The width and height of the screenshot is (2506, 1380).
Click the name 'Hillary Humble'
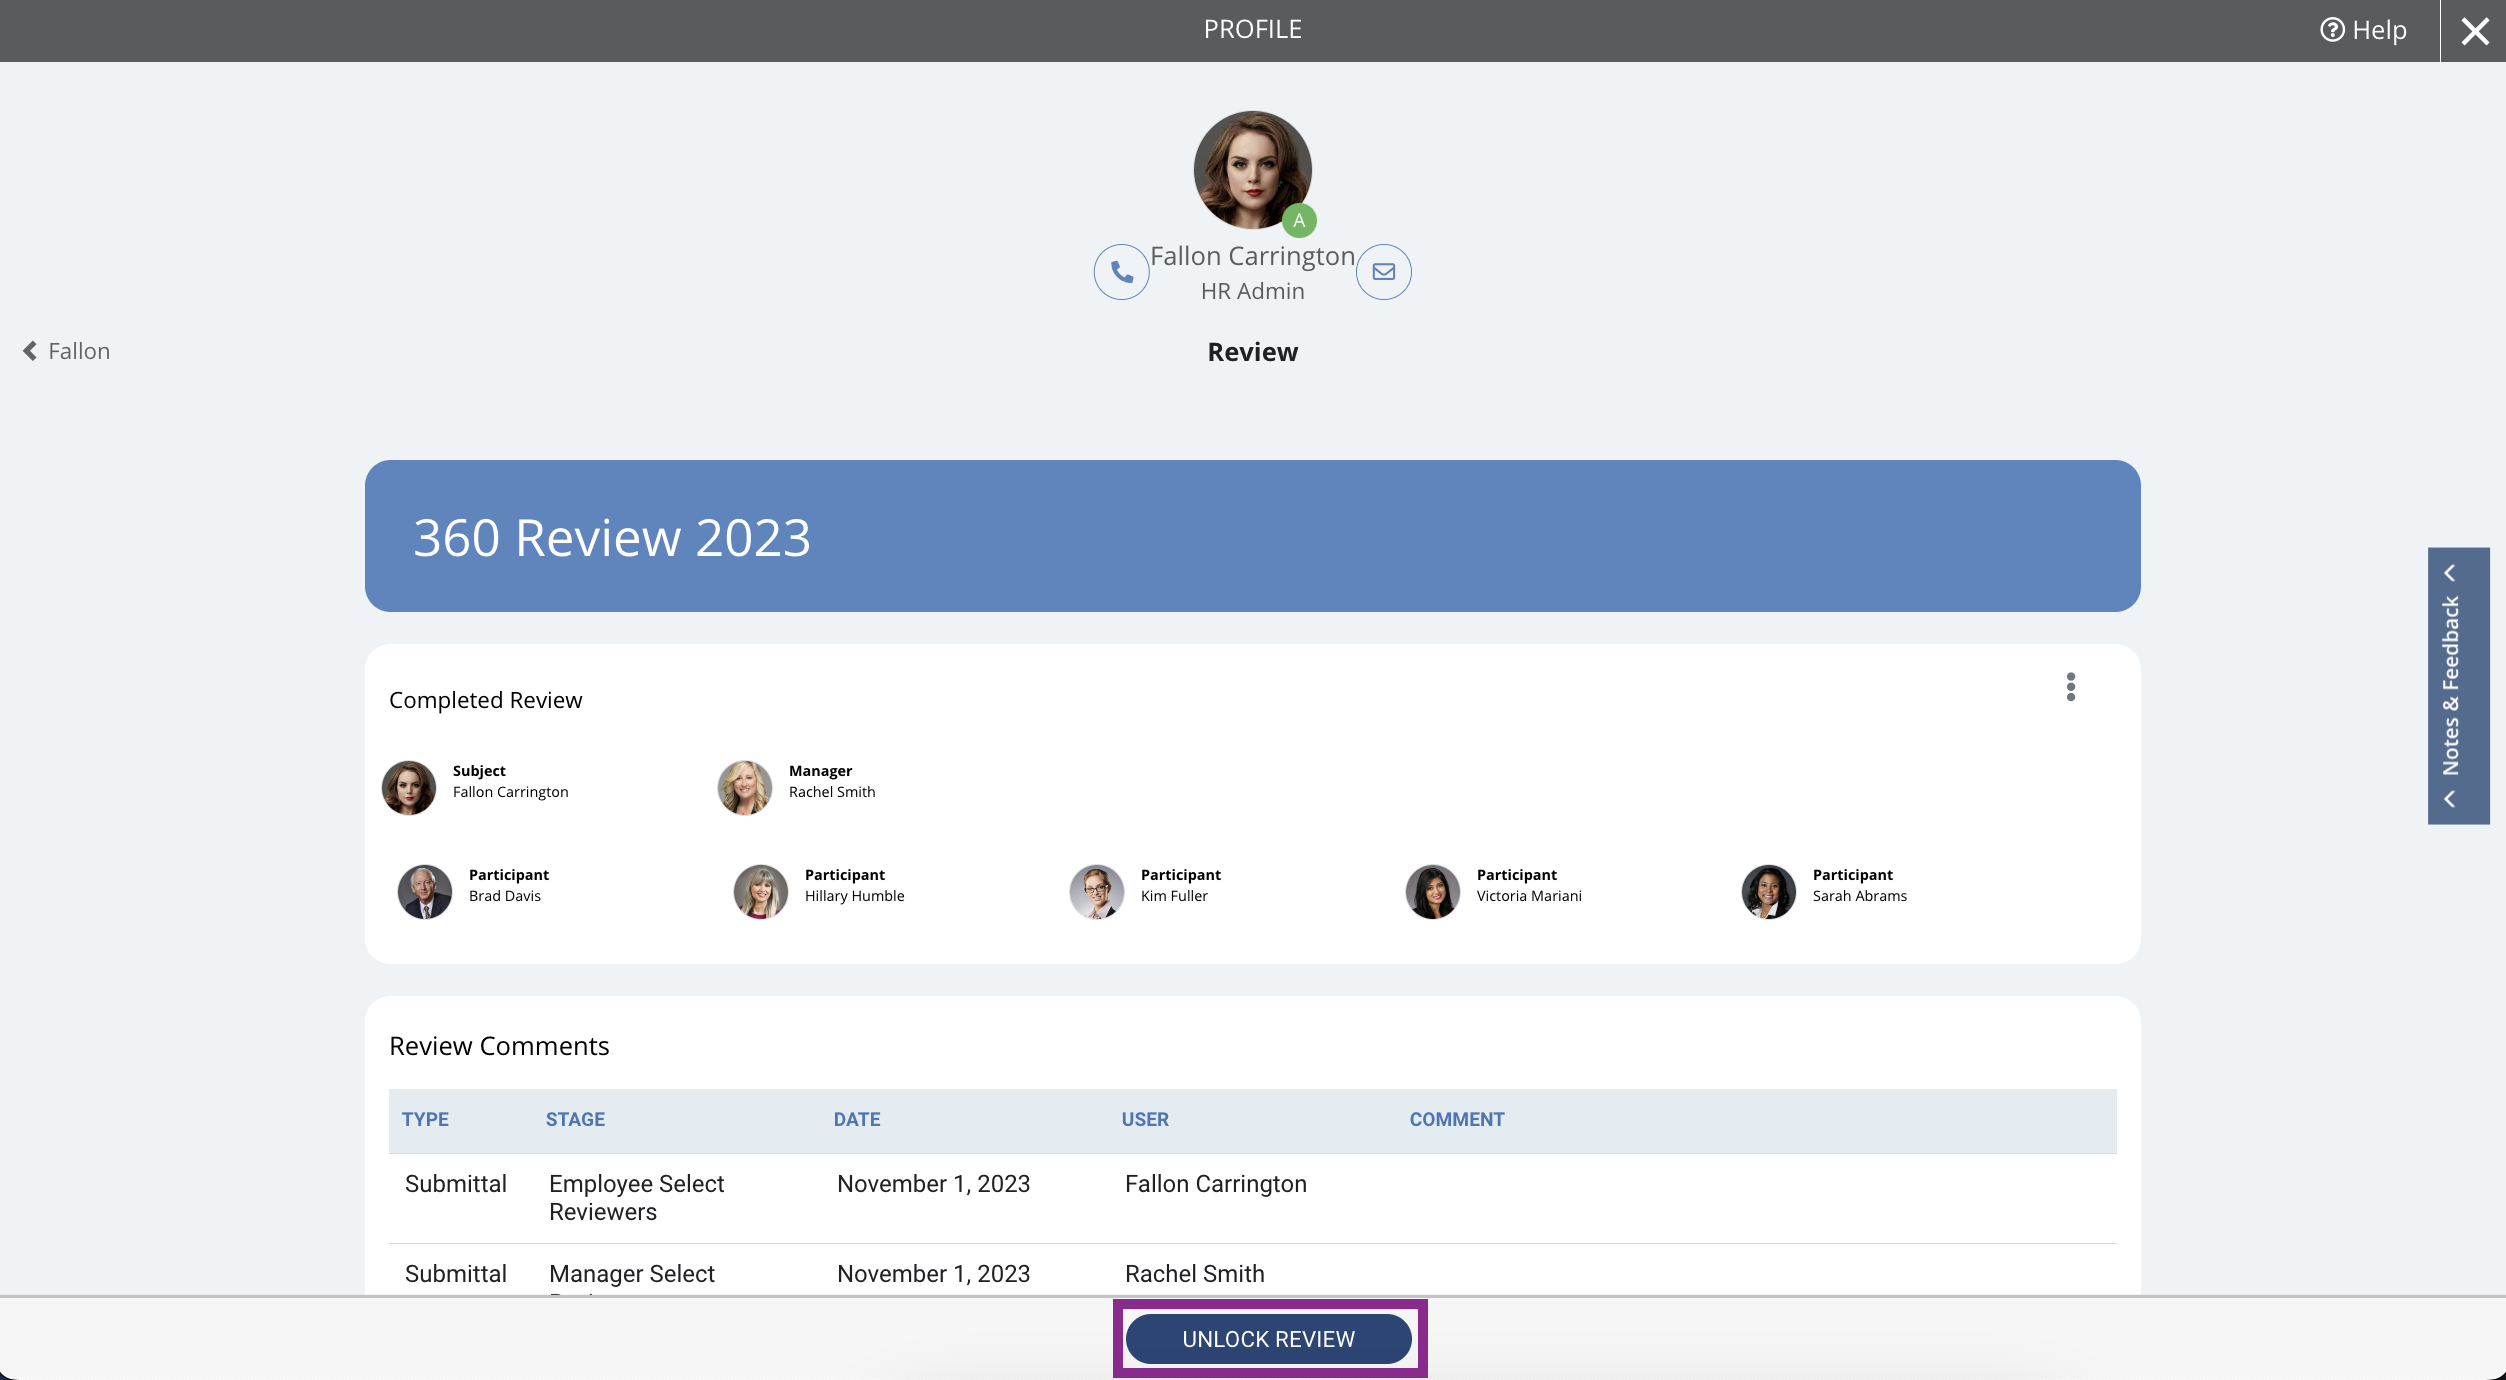click(854, 896)
